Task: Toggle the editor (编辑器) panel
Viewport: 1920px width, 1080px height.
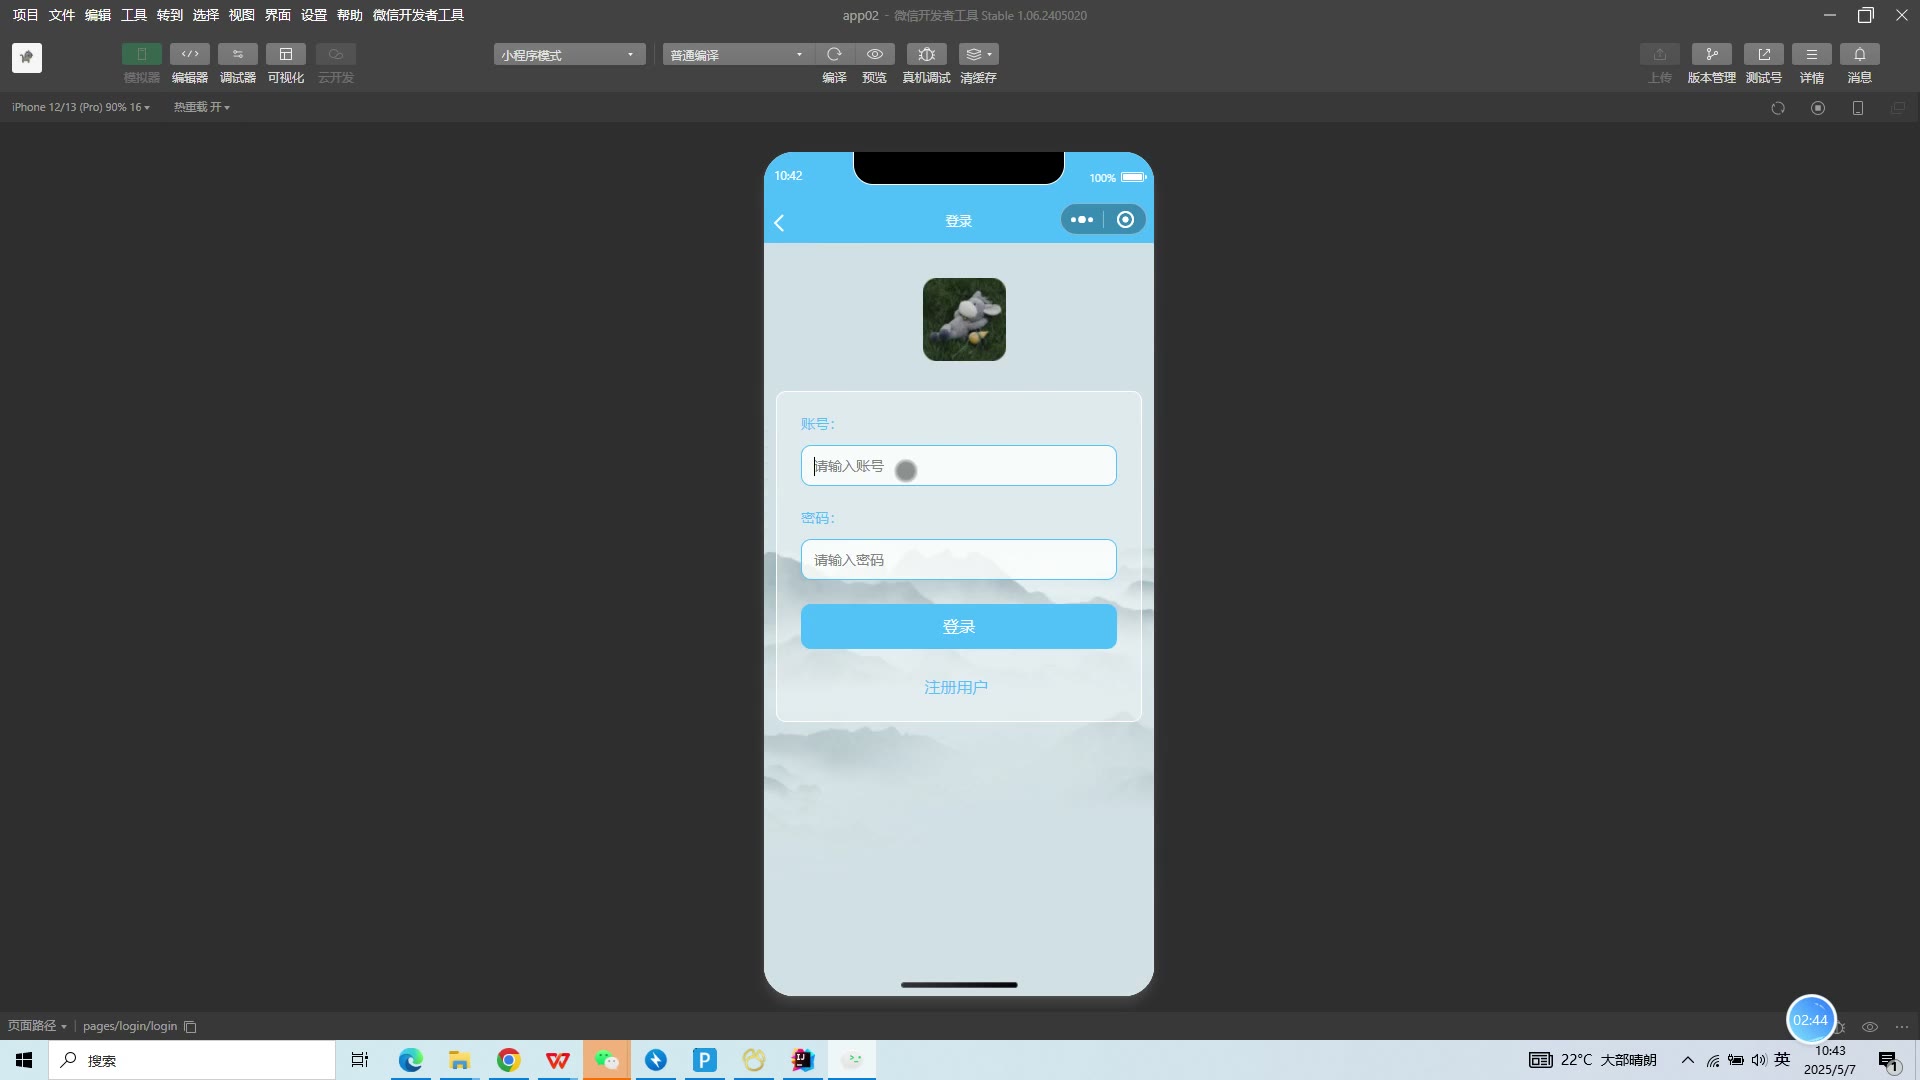Action: click(189, 54)
